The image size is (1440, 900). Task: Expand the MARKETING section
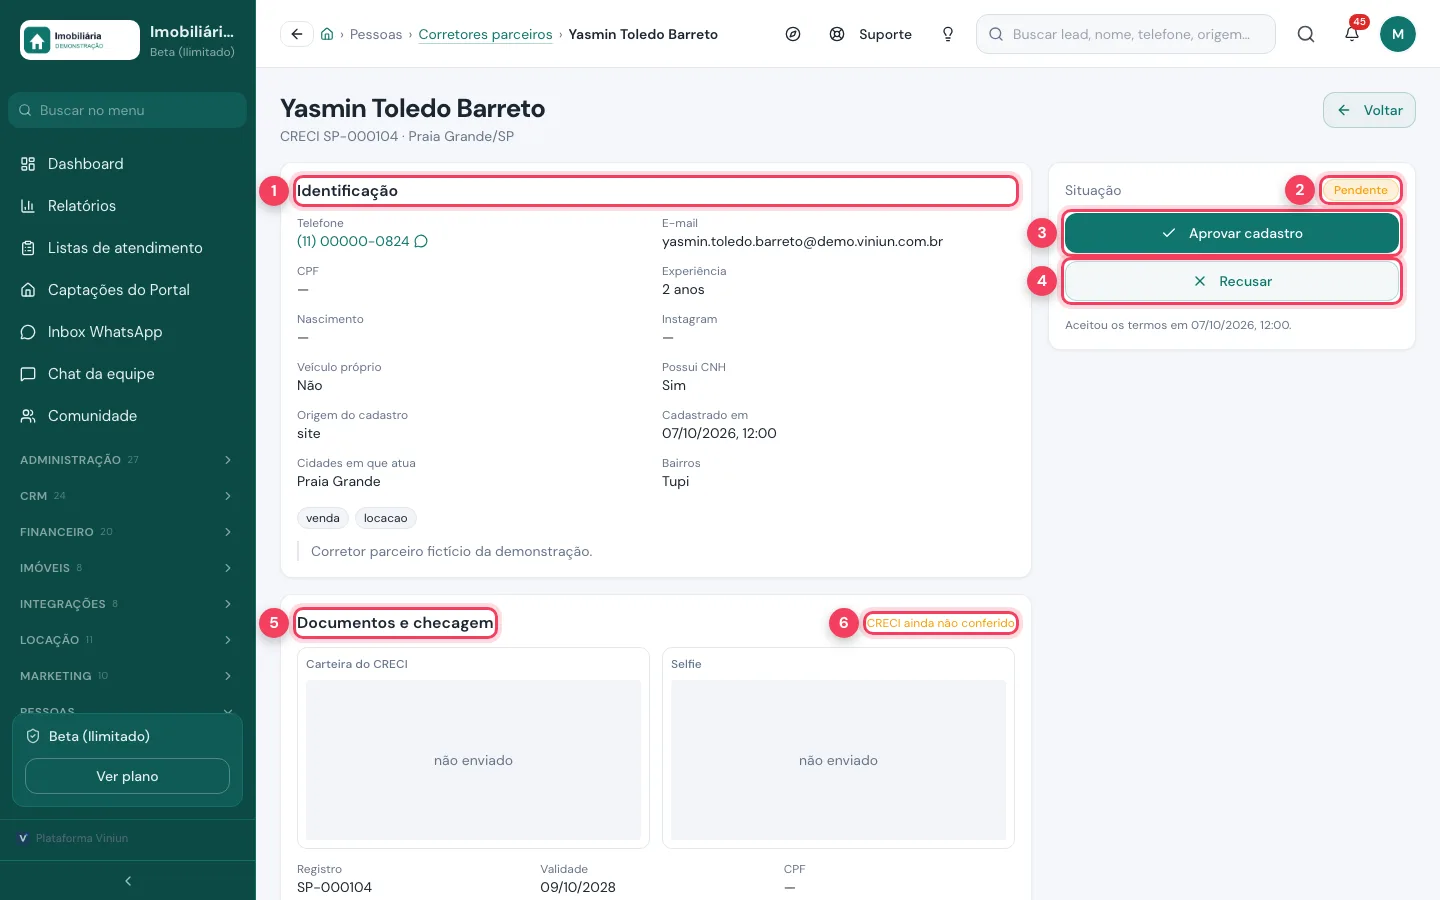click(127, 676)
